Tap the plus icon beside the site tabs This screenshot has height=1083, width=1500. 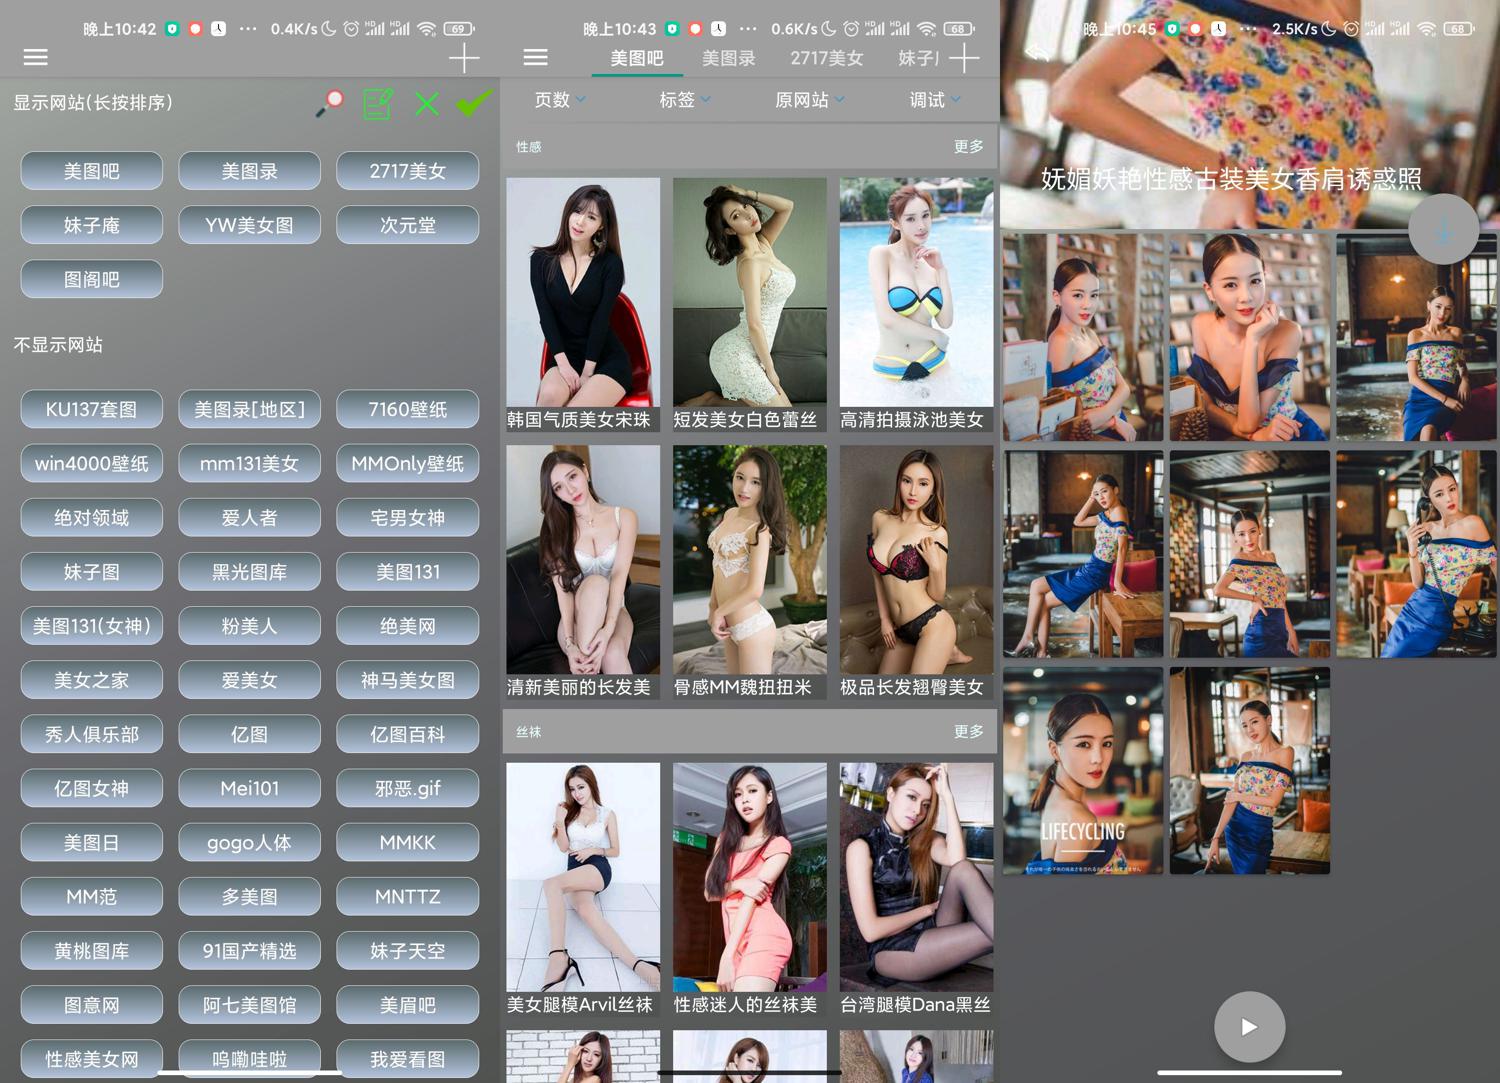(964, 58)
